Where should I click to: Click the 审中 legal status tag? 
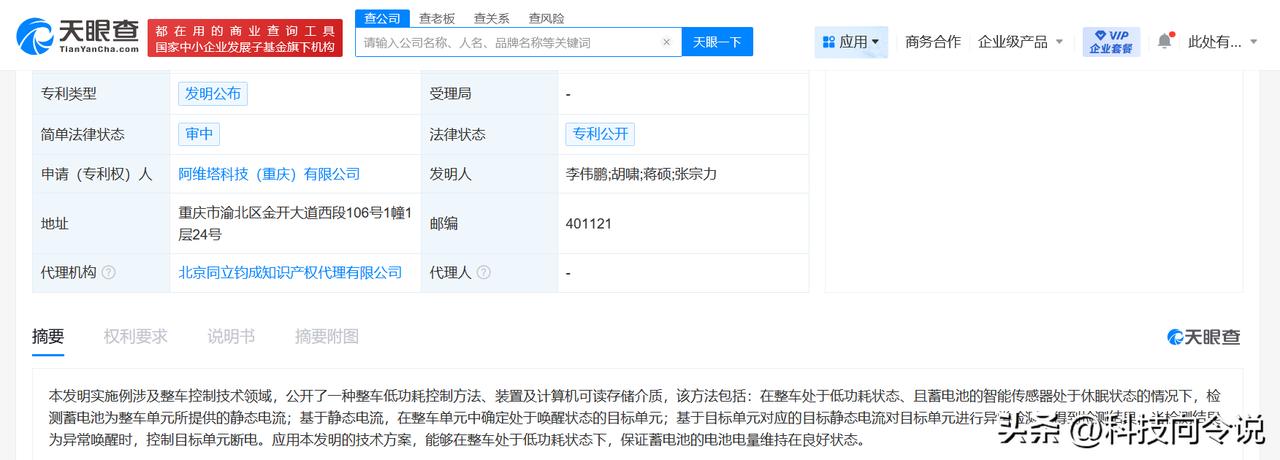coord(199,134)
